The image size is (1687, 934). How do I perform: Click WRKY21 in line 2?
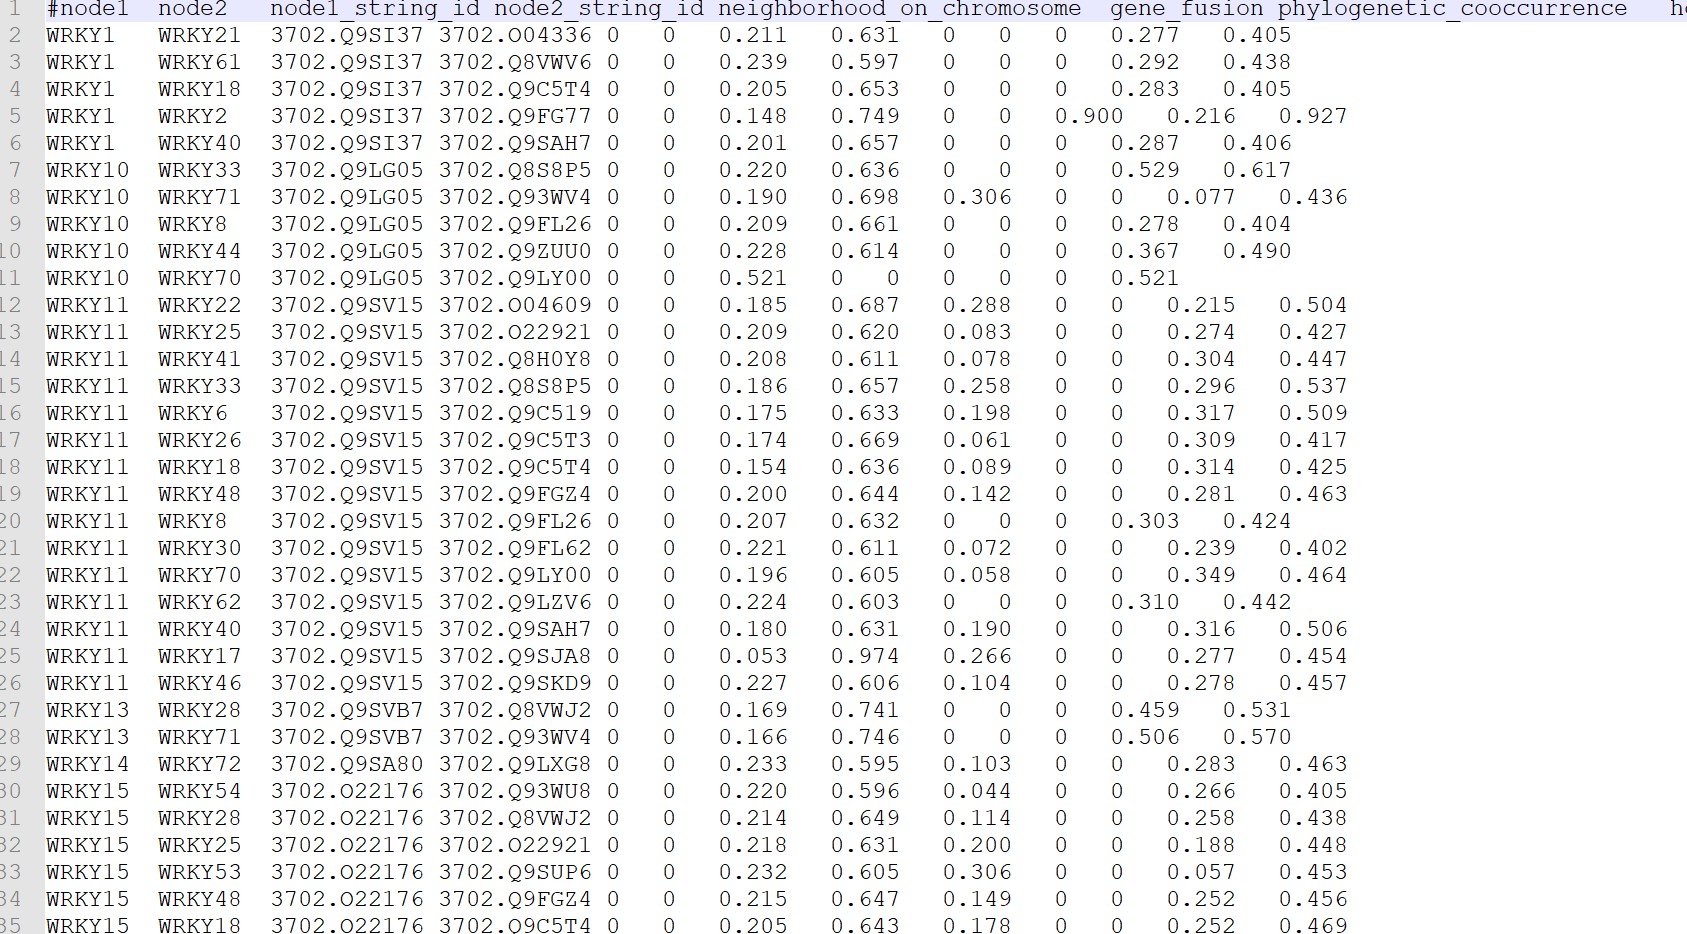click(199, 35)
